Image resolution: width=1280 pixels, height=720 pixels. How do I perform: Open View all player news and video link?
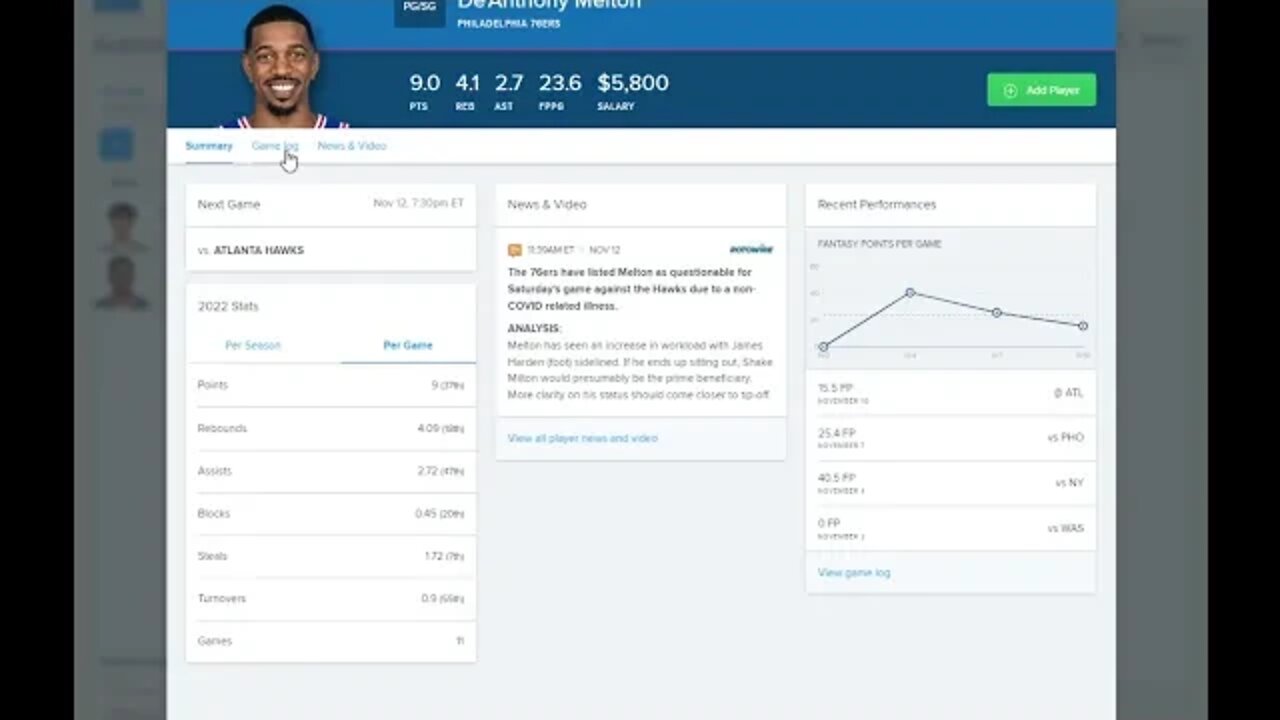click(582, 438)
